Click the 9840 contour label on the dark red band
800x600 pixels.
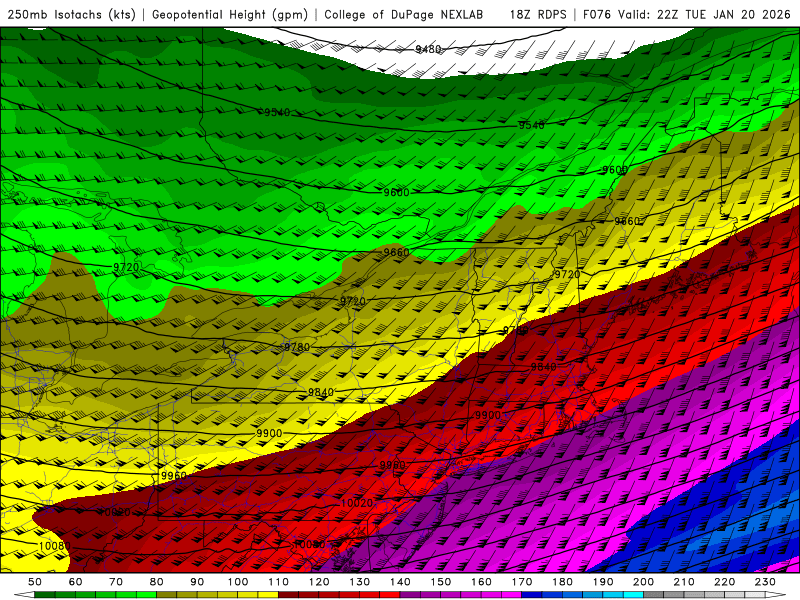click(x=543, y=367)
